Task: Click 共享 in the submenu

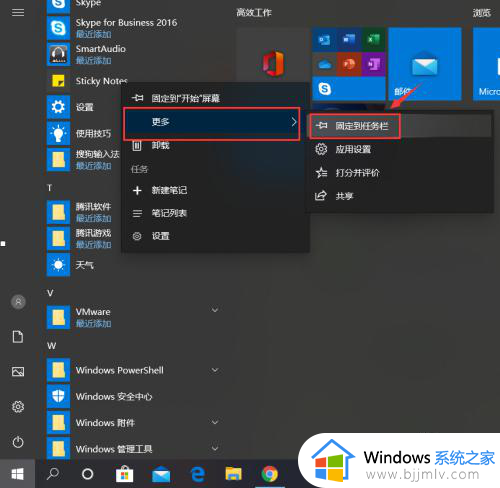Action: (400, 196)
